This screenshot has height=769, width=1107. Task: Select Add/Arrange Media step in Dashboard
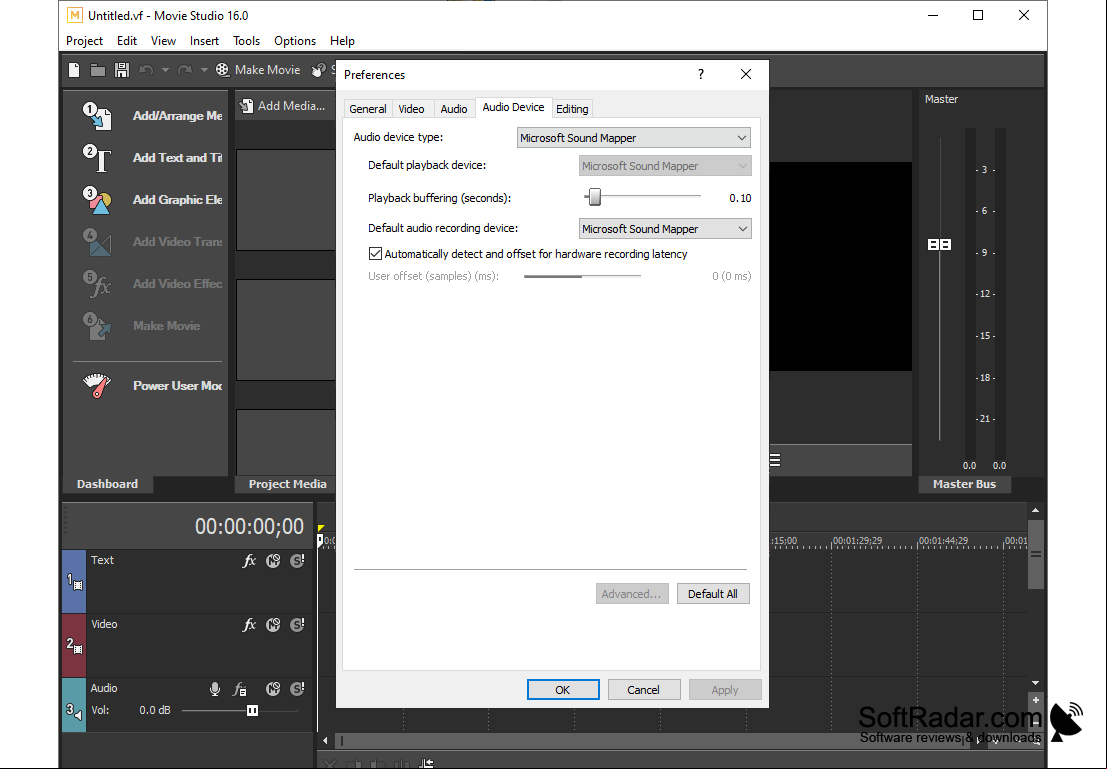pos(152,116)
